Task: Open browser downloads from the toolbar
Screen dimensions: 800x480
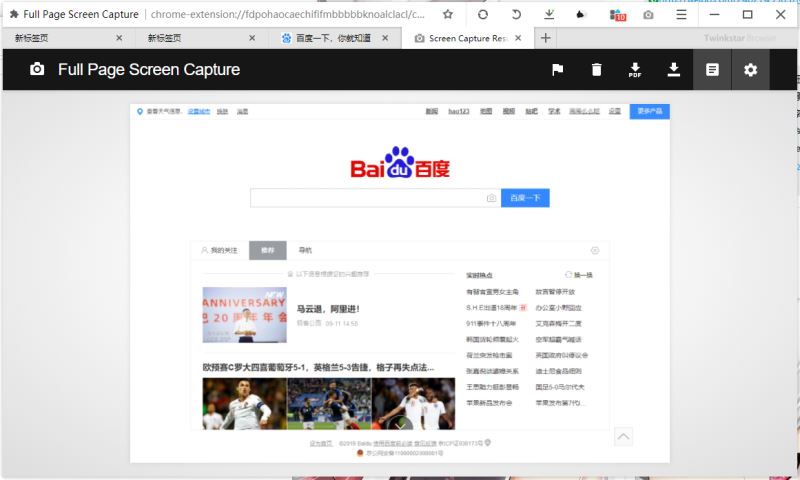Action: [x=549, y=14]
